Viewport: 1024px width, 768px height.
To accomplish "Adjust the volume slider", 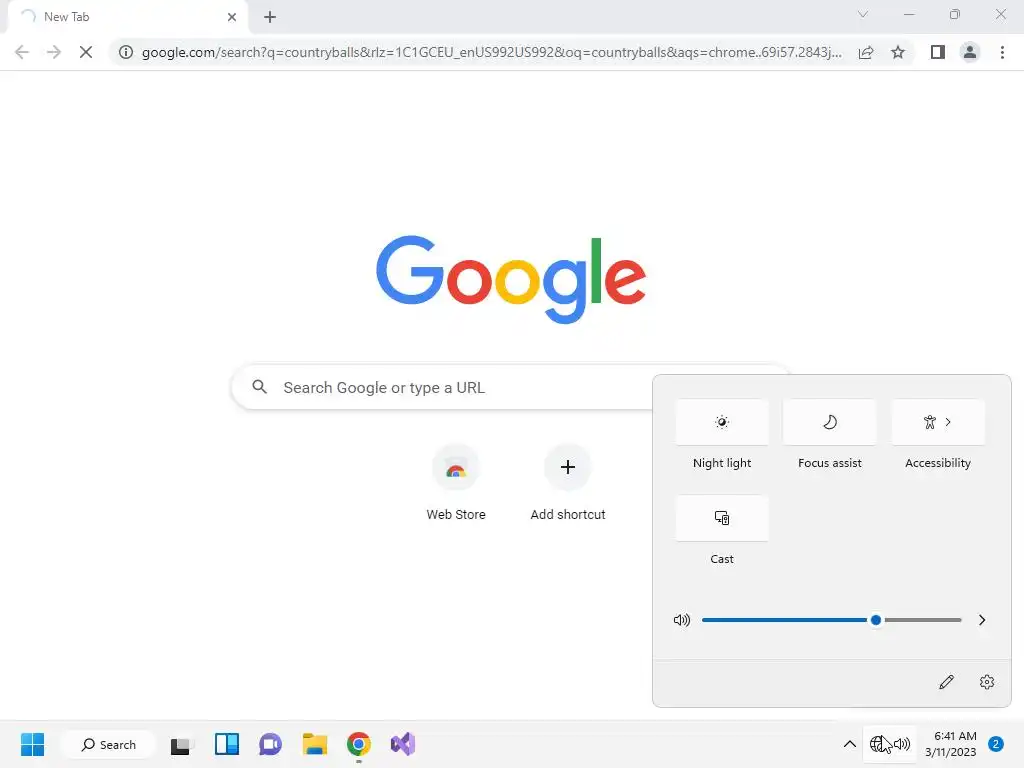I will click(831, 620).
